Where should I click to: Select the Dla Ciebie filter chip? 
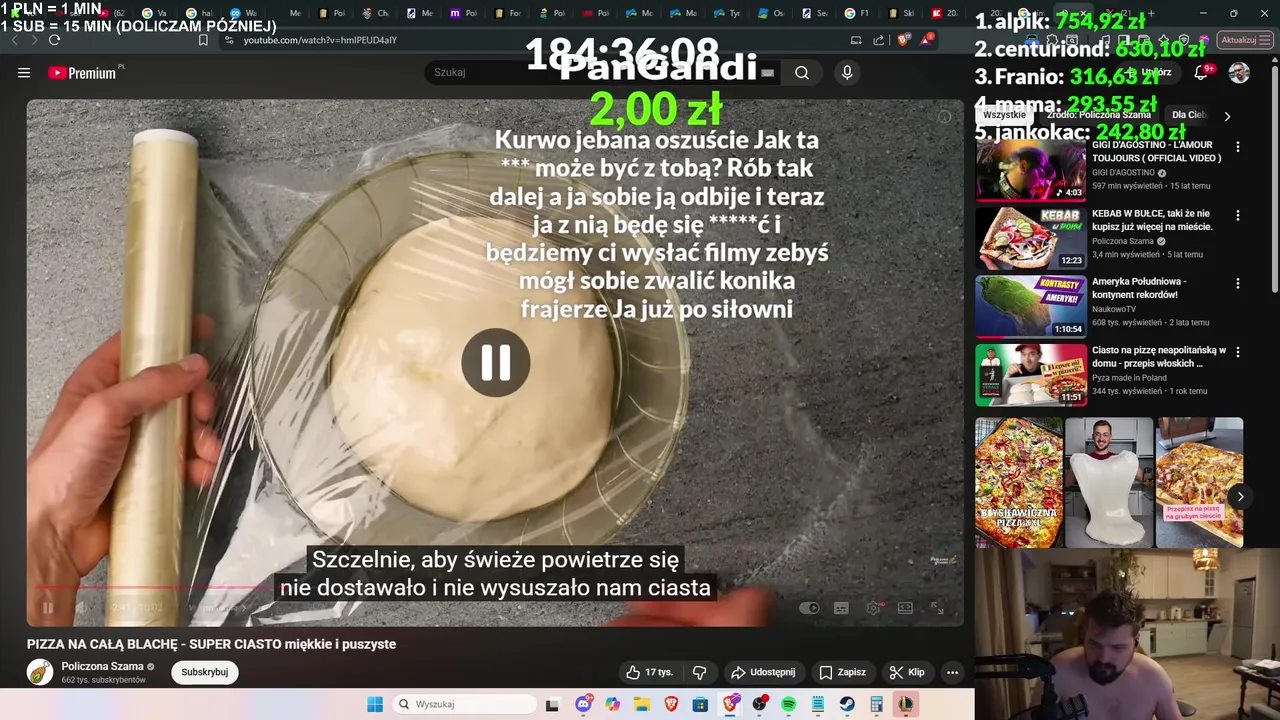1189,115
